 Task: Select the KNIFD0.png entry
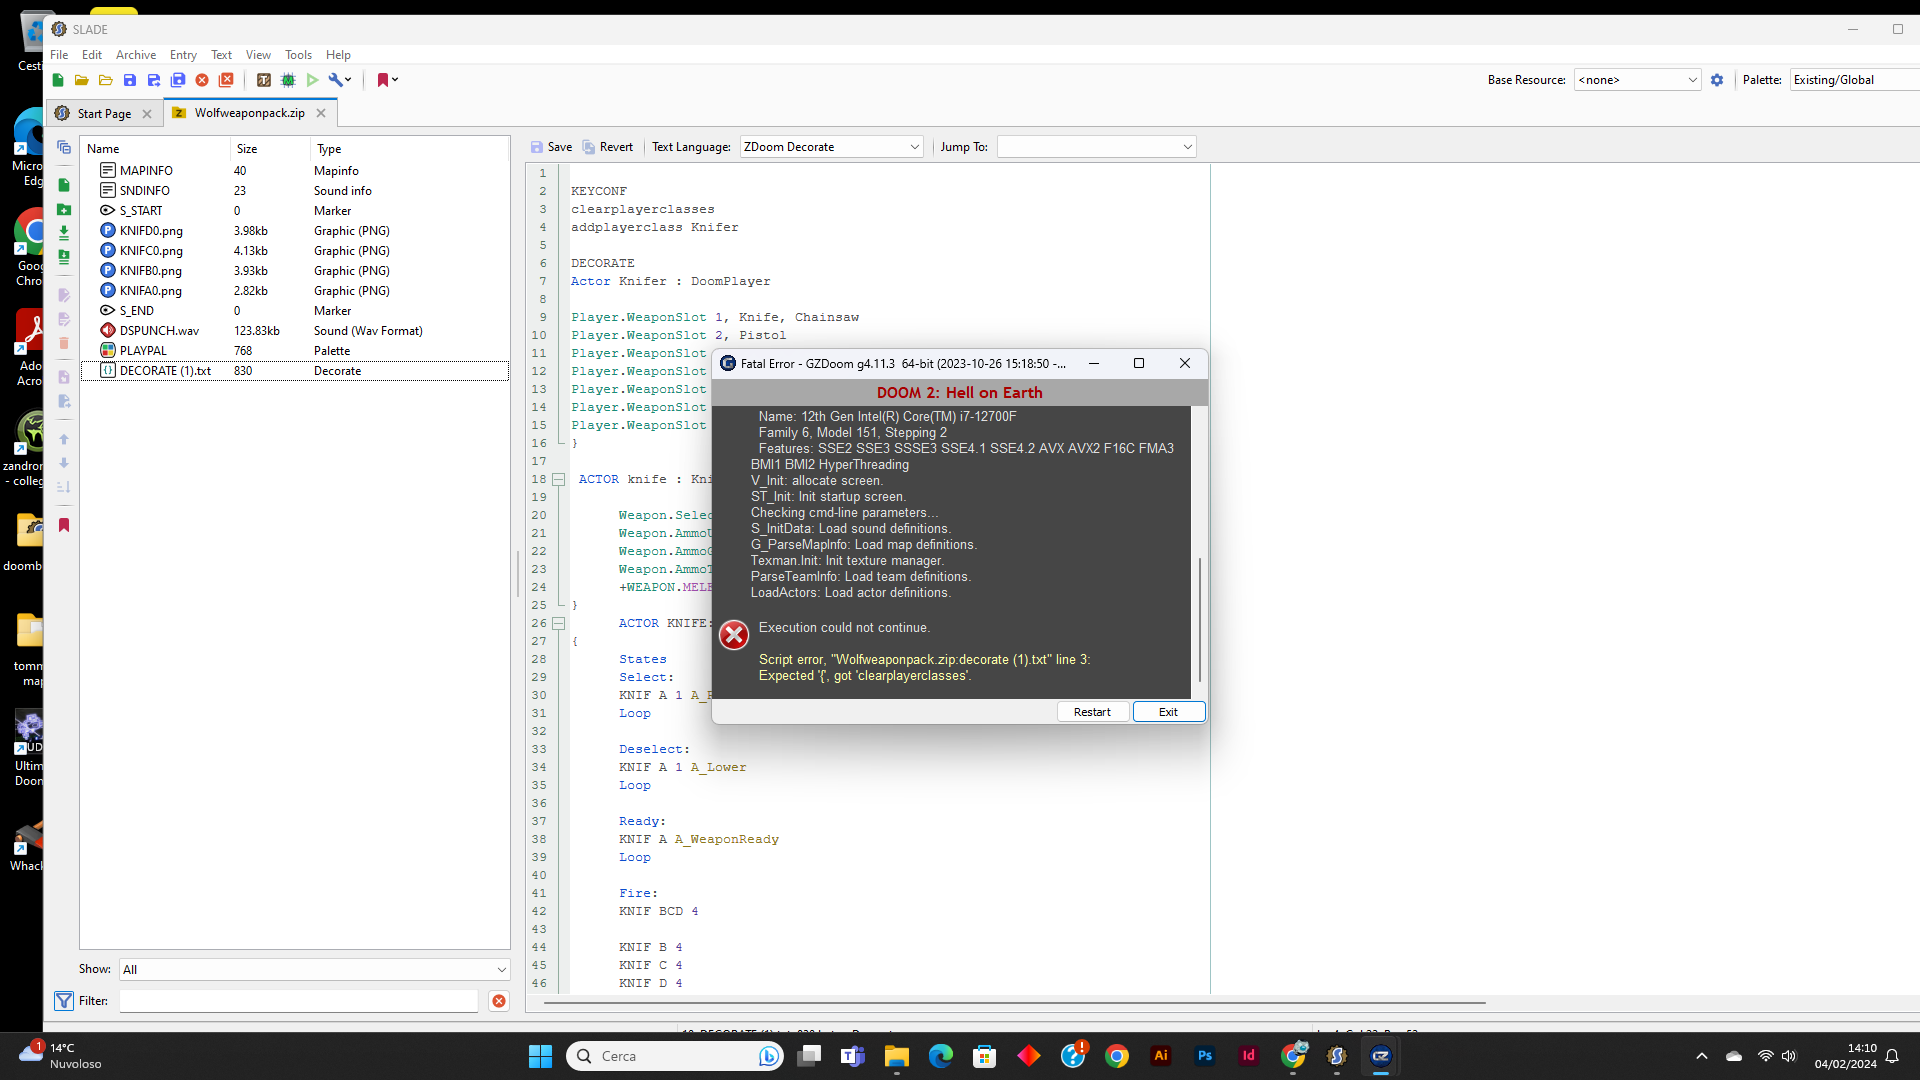pyautogui.click(x=294, y=231)
